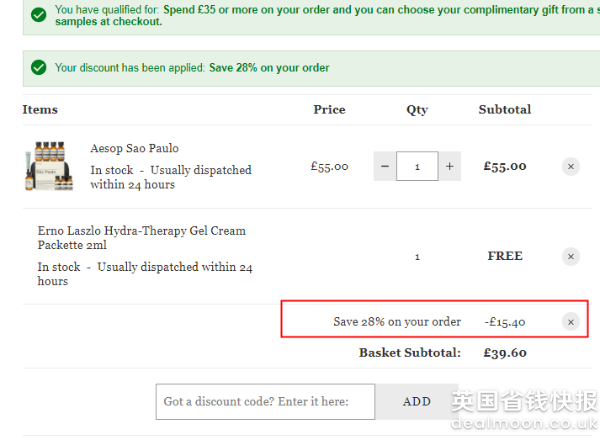Screen dimensions: 600x440
Task: Increase Aesop Sao Paulo quantity with plus
Action: click(450, 166)
